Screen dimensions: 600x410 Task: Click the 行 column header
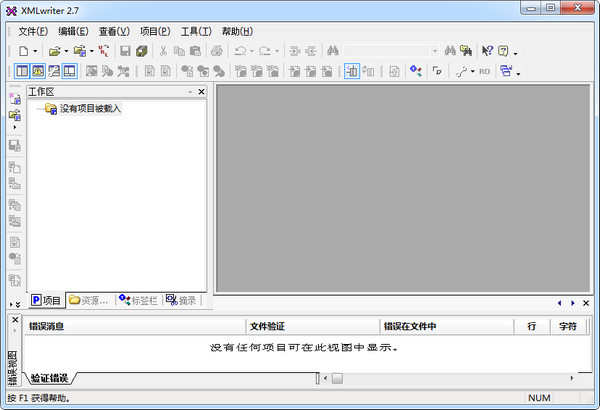tap(532, 326)
